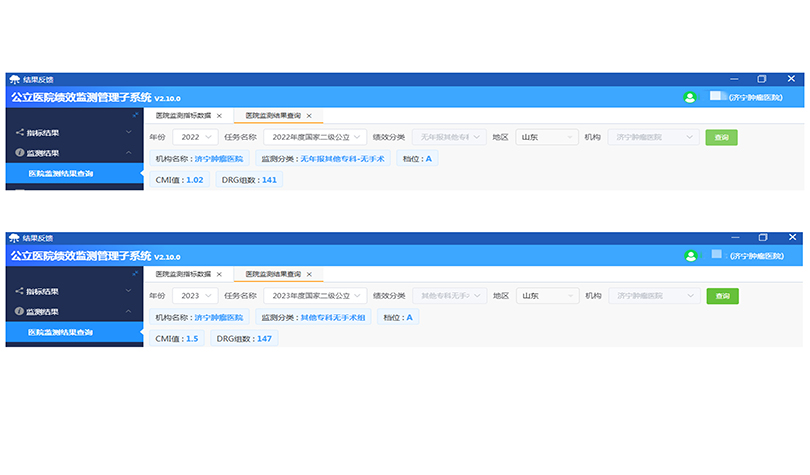Screen dimensions: 810x475
Task: Select 医院监测结果查询 in upper window sidebar
Action: click(x=74, y=173)
